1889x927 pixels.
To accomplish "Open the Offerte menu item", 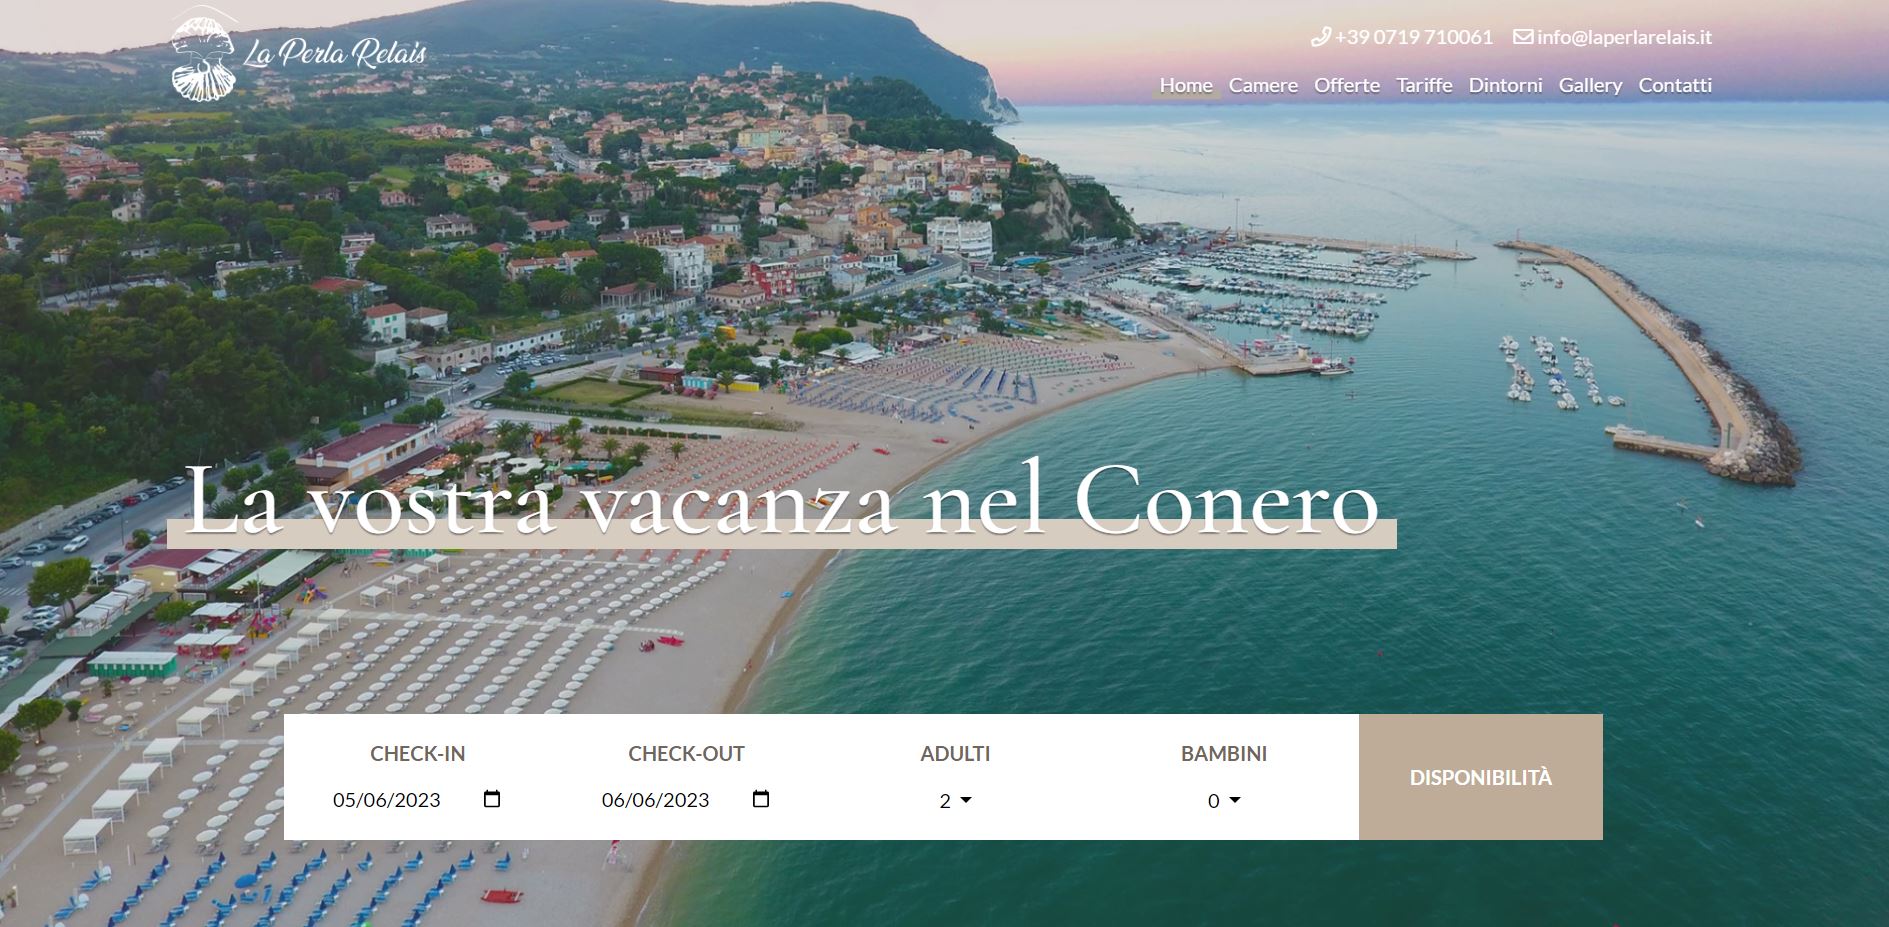I will [1347, 86].
